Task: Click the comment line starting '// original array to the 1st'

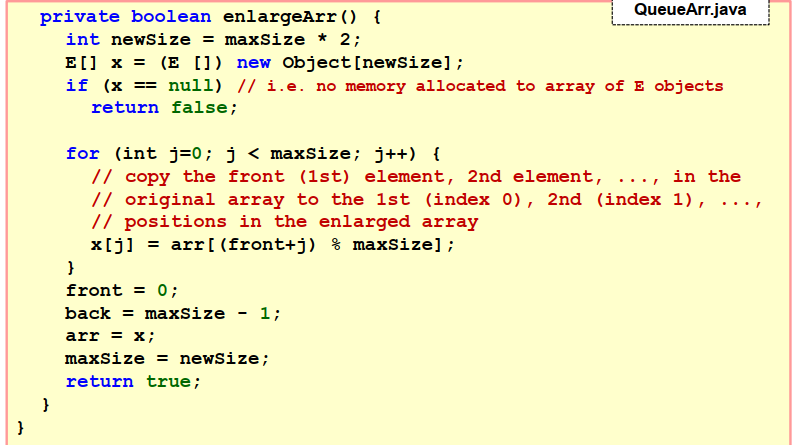Action: [x=427, y=200]
